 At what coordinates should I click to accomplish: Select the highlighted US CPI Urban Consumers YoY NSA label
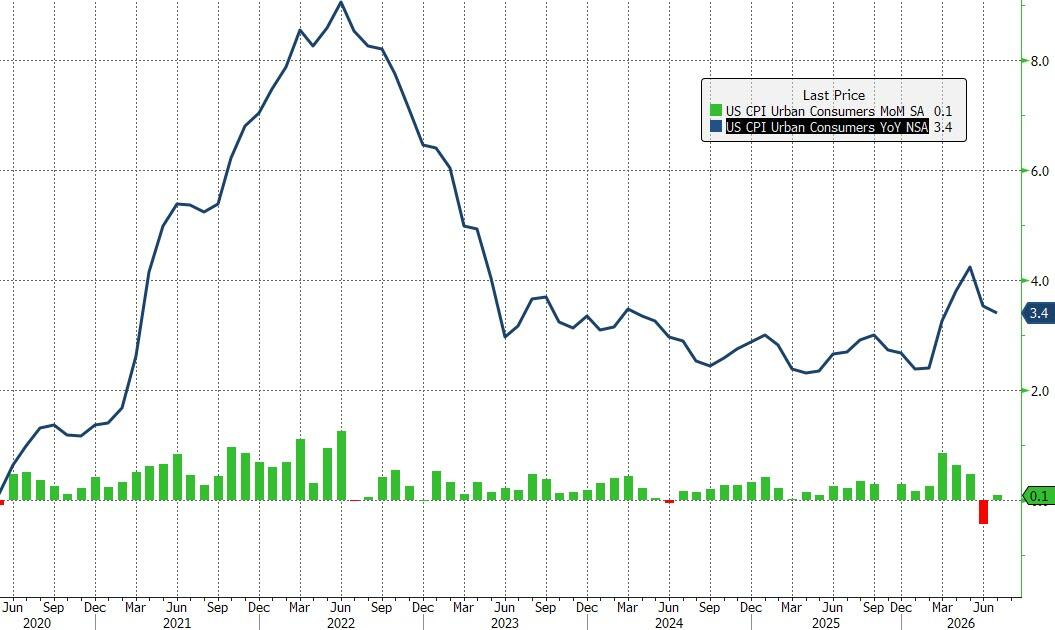tap(827, 127)
